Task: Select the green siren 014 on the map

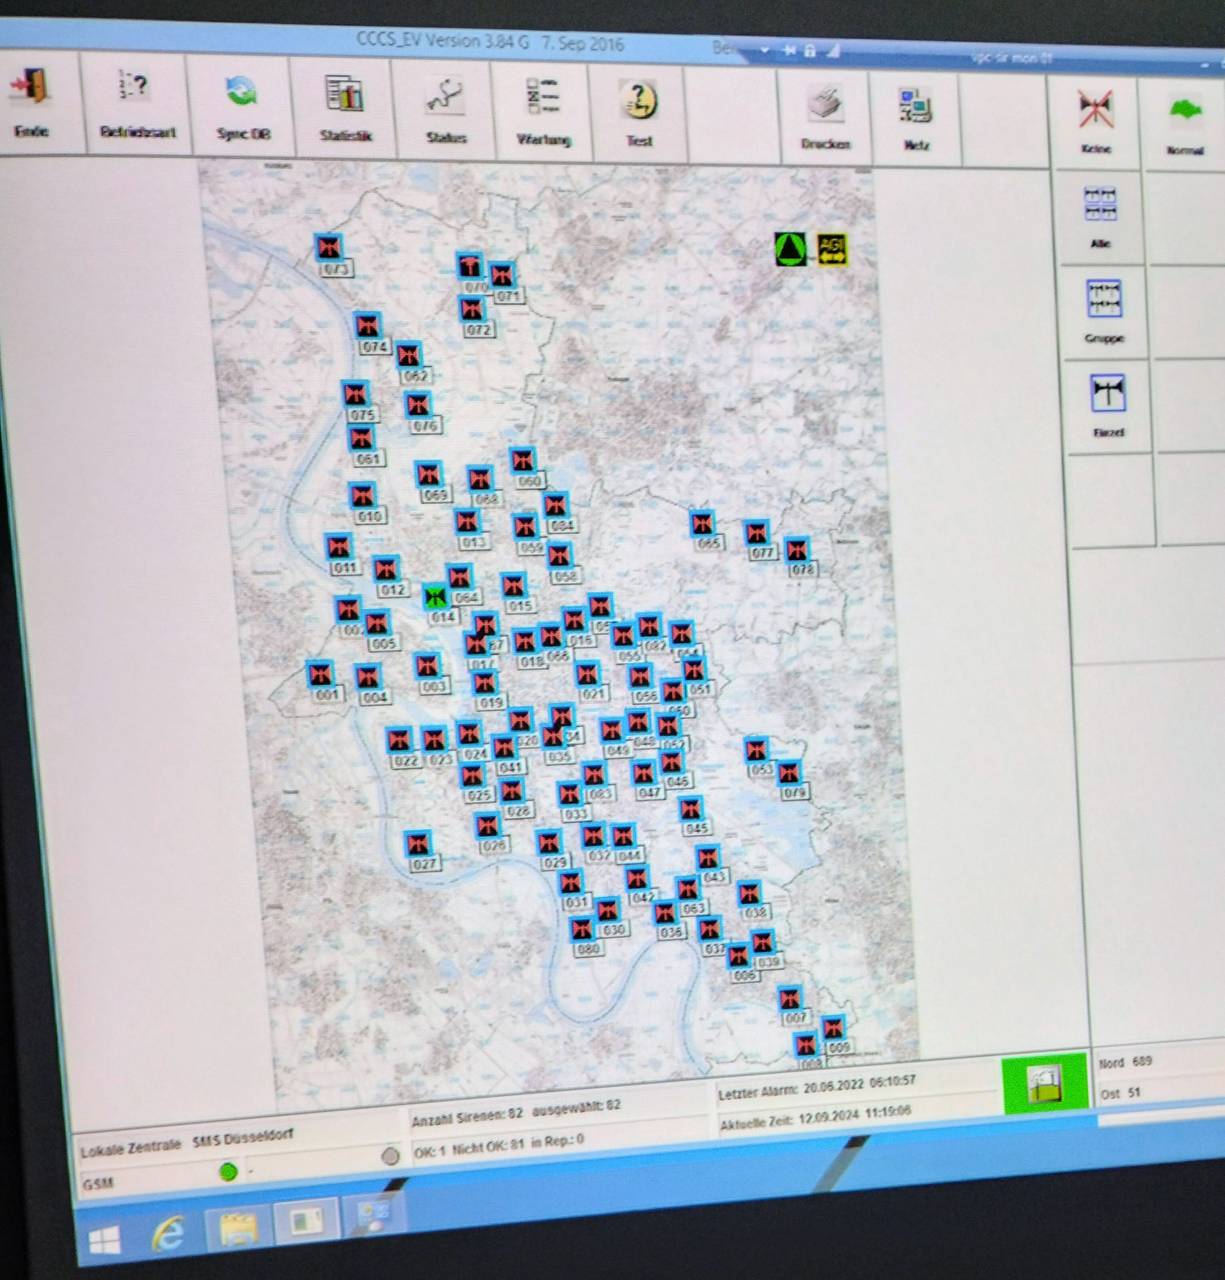Action: click(x=435, y=597)
